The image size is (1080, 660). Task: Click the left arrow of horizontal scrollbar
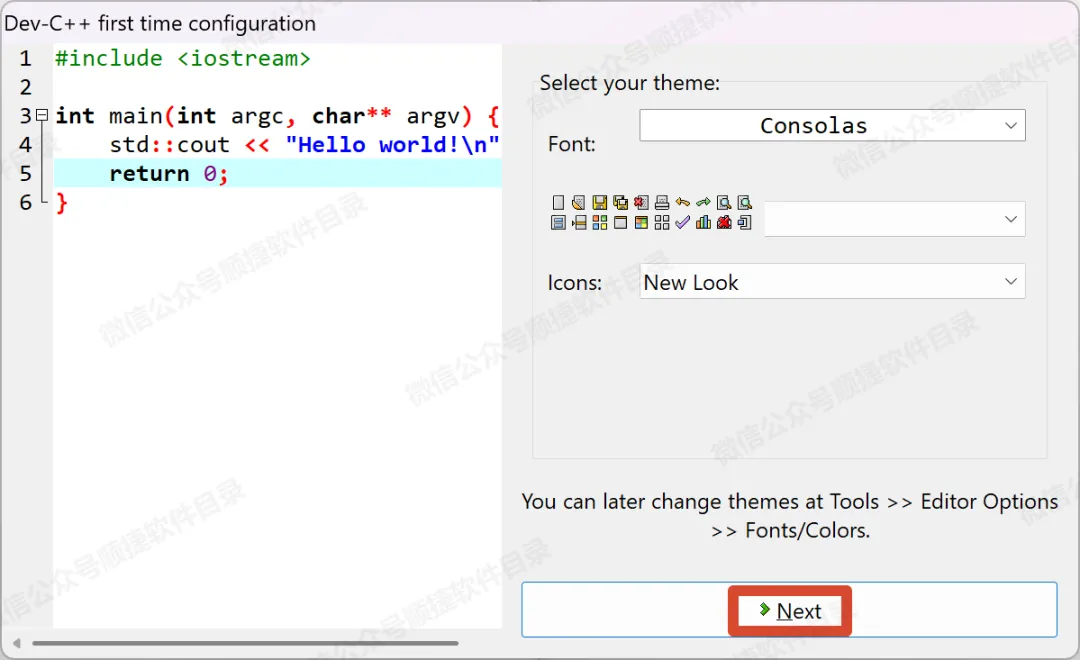17,643
